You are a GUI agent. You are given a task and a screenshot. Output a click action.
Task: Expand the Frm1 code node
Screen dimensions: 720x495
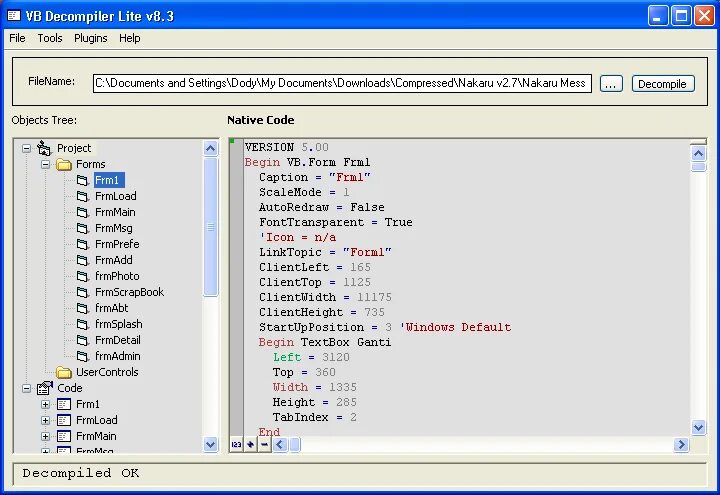point(45,405)
